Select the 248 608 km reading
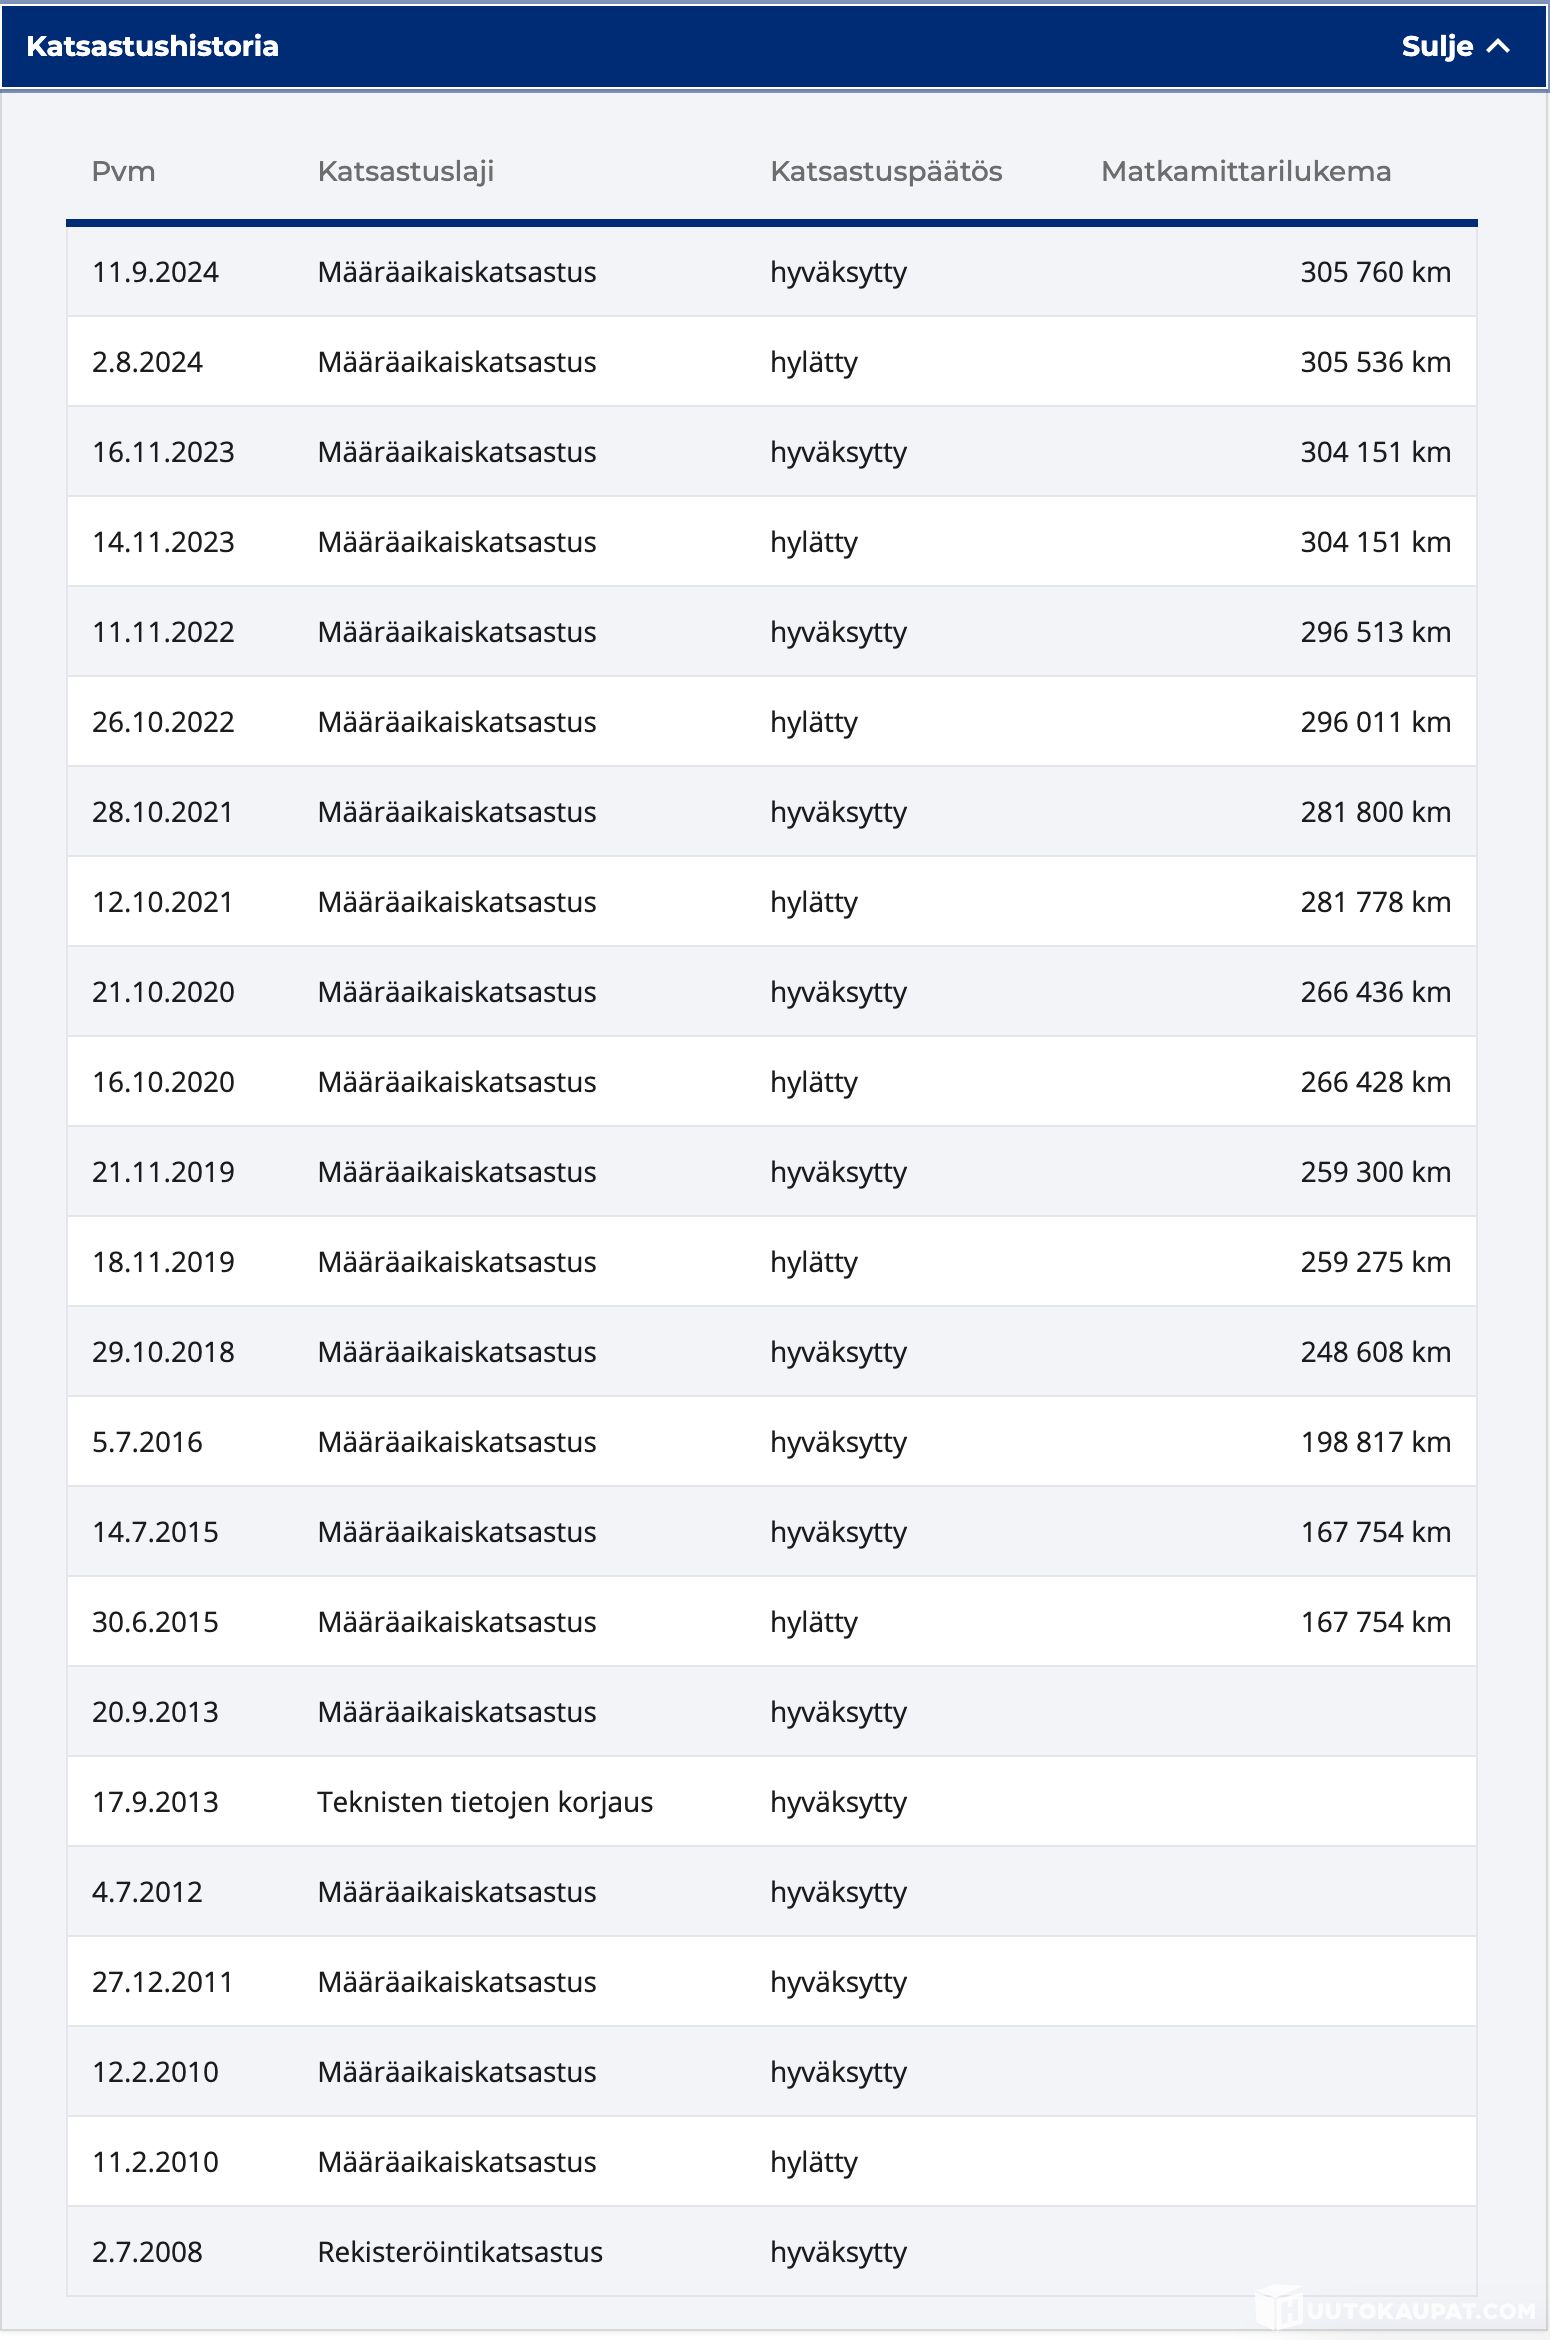The image size is (1550, 2340). [1375, 1352]
